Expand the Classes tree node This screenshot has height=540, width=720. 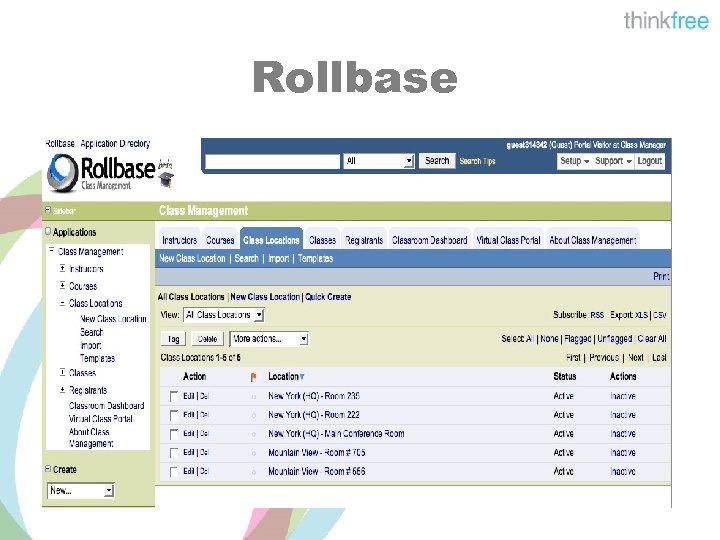(x=62, y=372)
